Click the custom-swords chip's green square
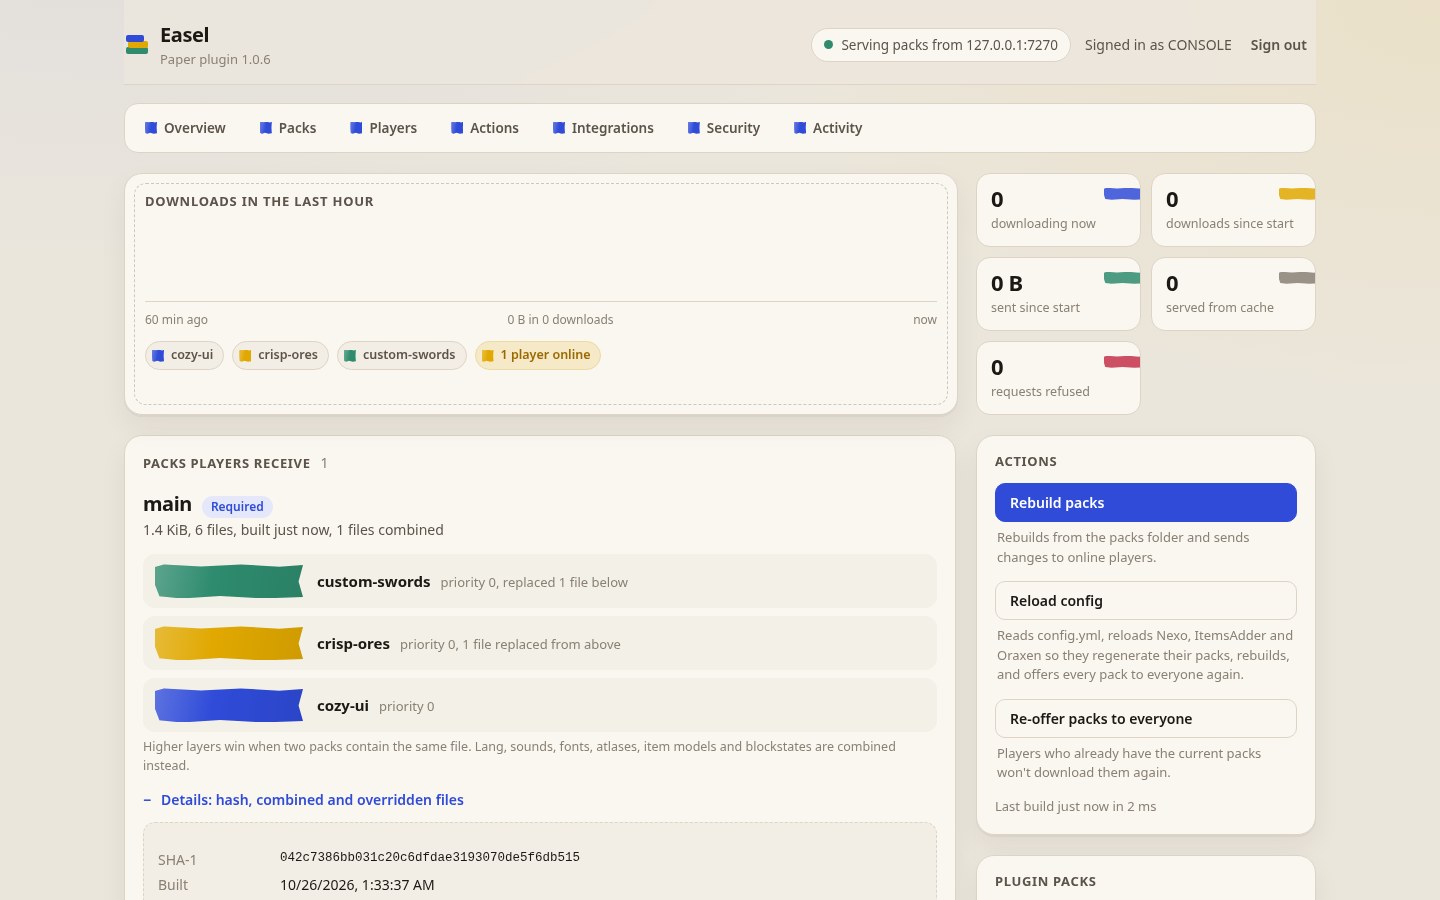The width and height of the screenshot is (1440, 900). pyautogui.click(x=350, y=355)
